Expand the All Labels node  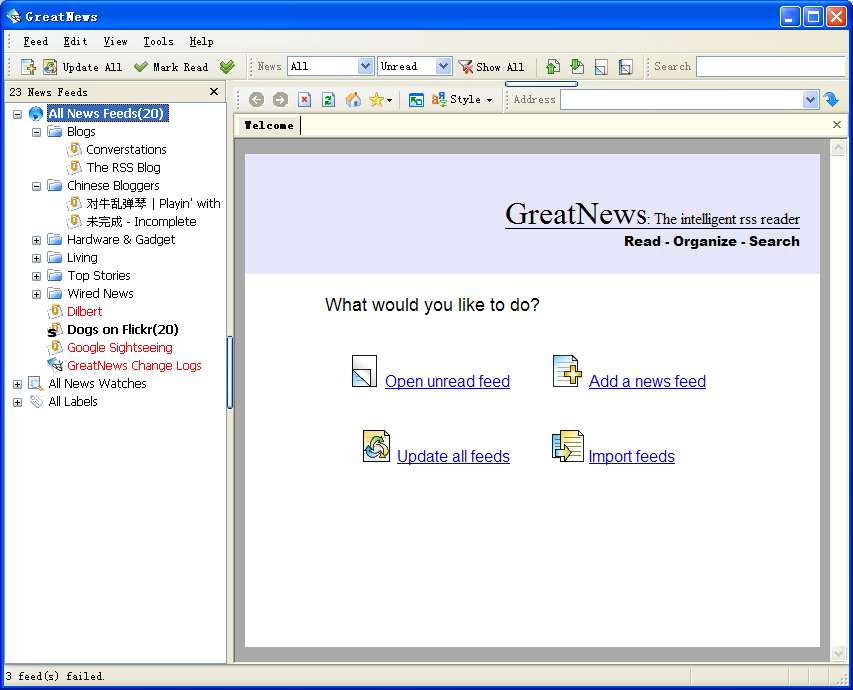[x=17, y=402]
